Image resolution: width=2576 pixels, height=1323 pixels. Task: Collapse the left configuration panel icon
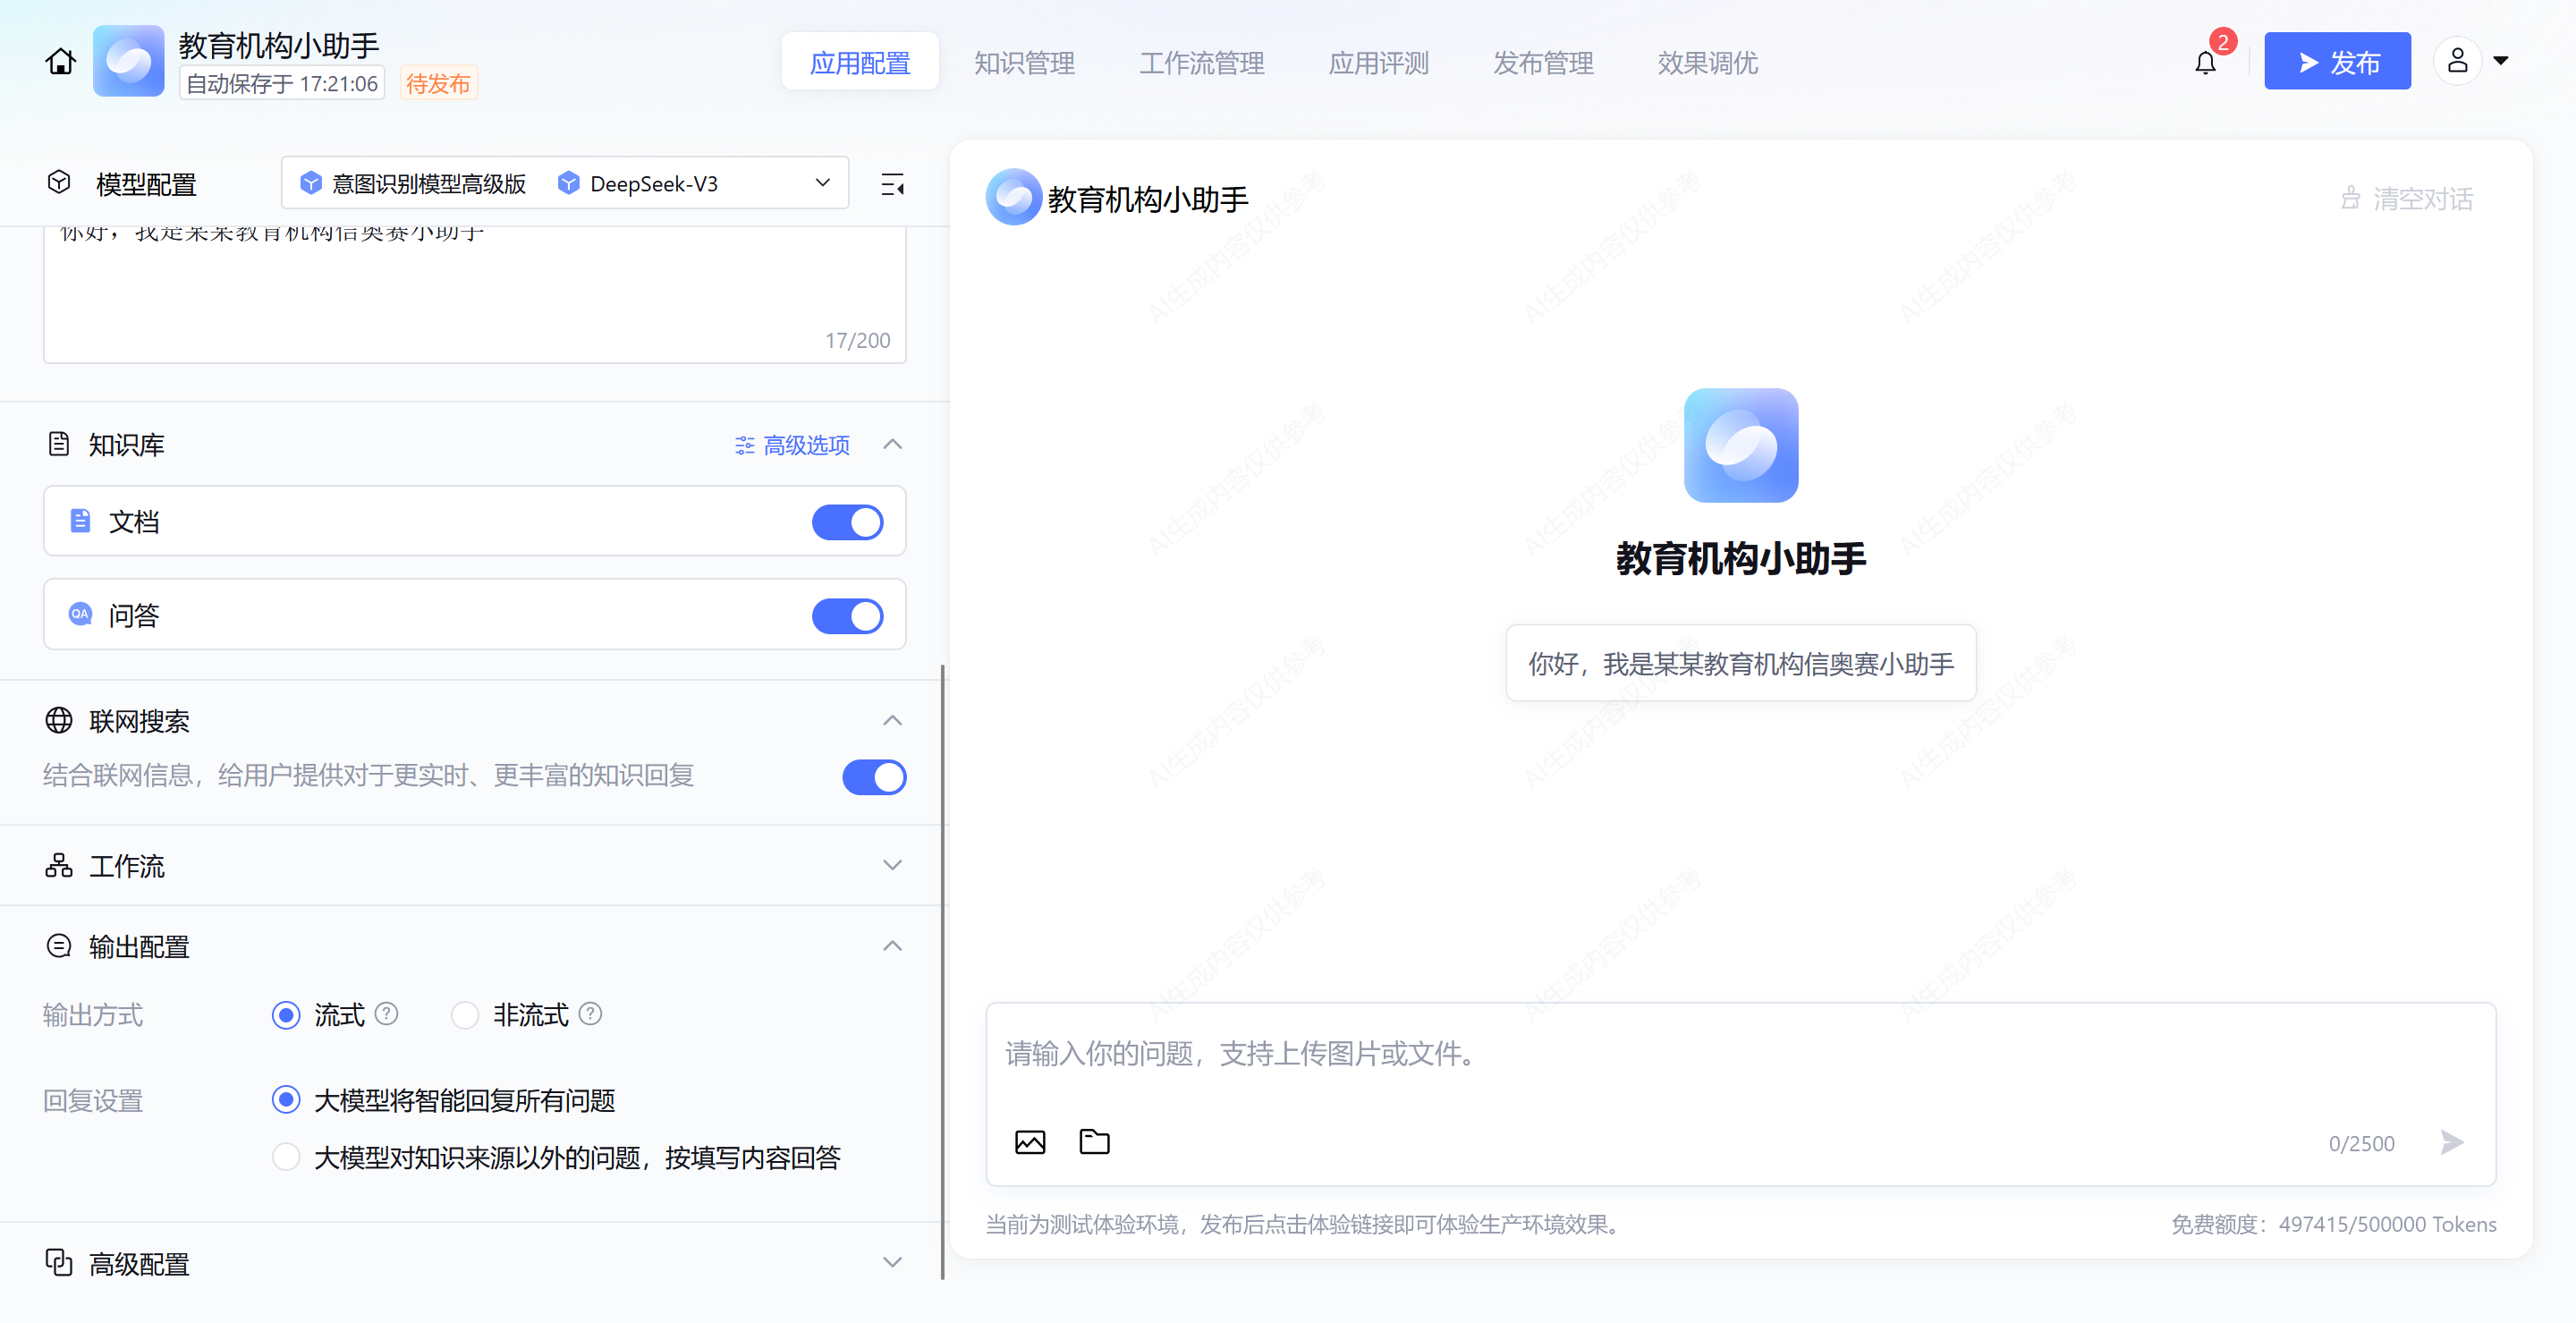pyautogui.click(x=892, y=185)
